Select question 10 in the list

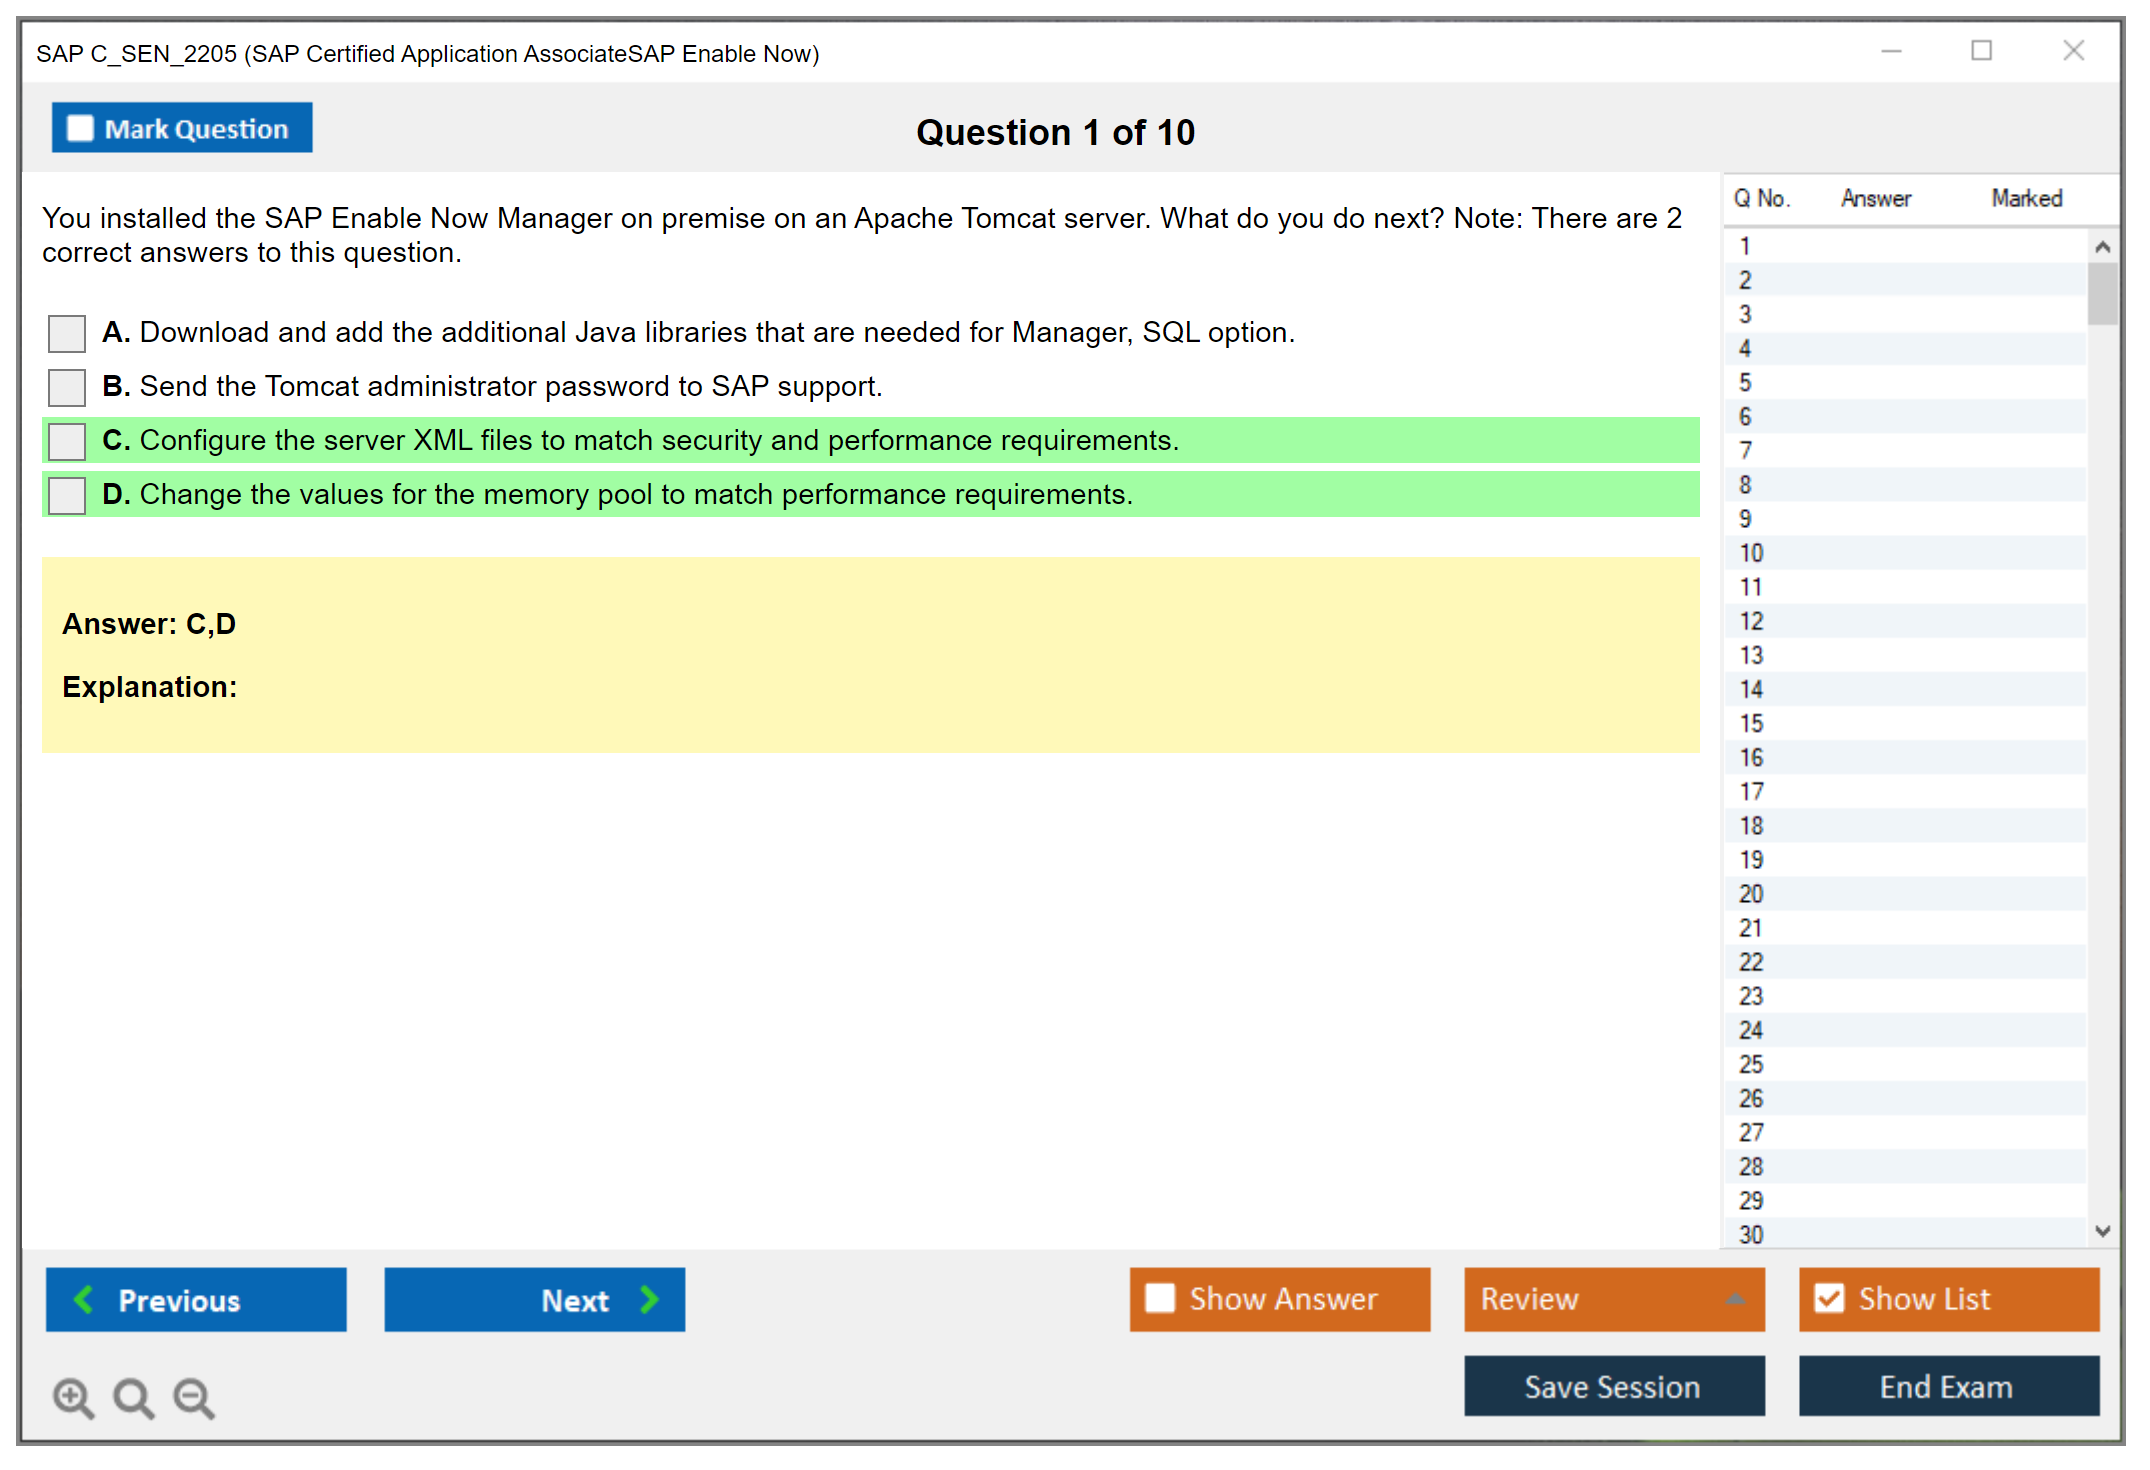coord(1751,553)
